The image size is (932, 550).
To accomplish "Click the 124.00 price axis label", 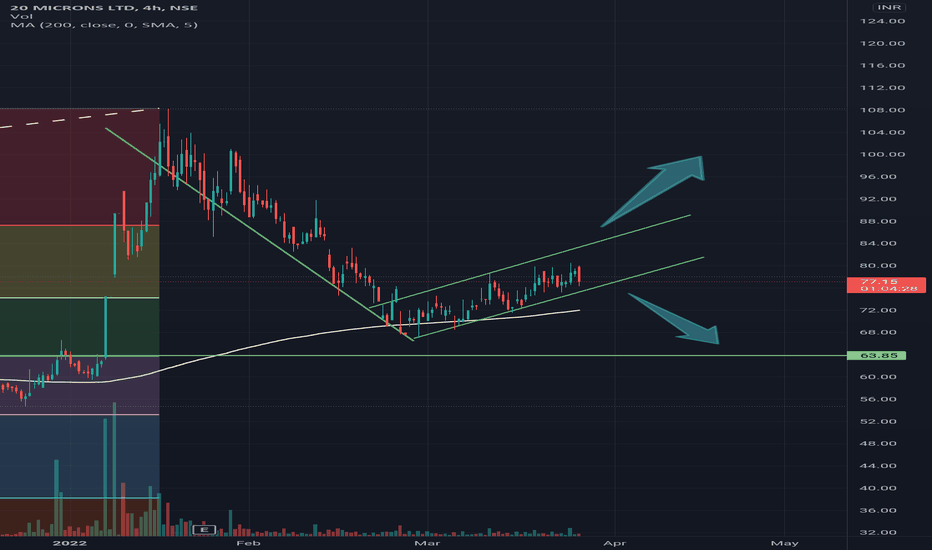I will 882,21.
